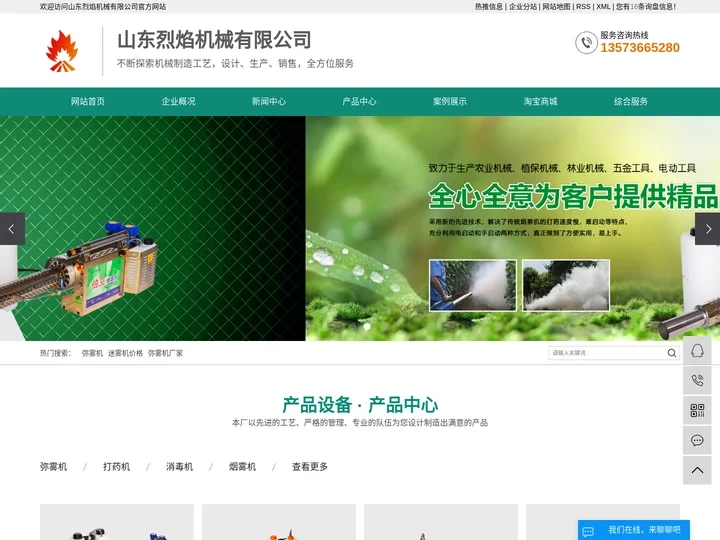Open 企业概况 navigation item

pyautogui.click(x=178, y=101)
